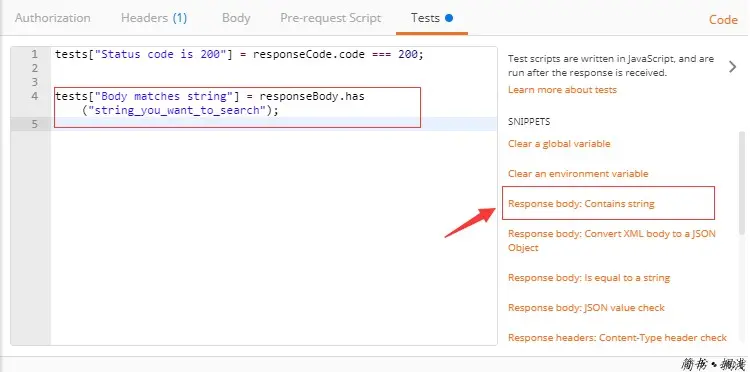Image resolution: width=750 pixels, height=372 pixels.
Task: Click the Code link
Action: click(x=723, y=20)
